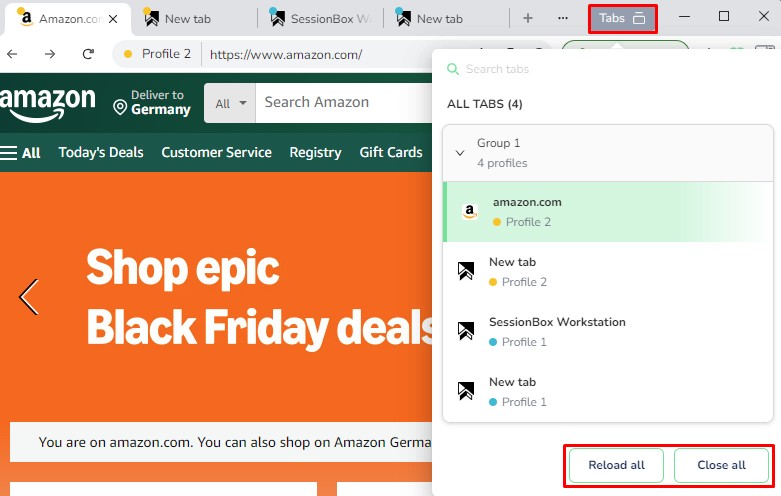
Task: Click the Deliver to Germany location pin
Action: point(120,107)
